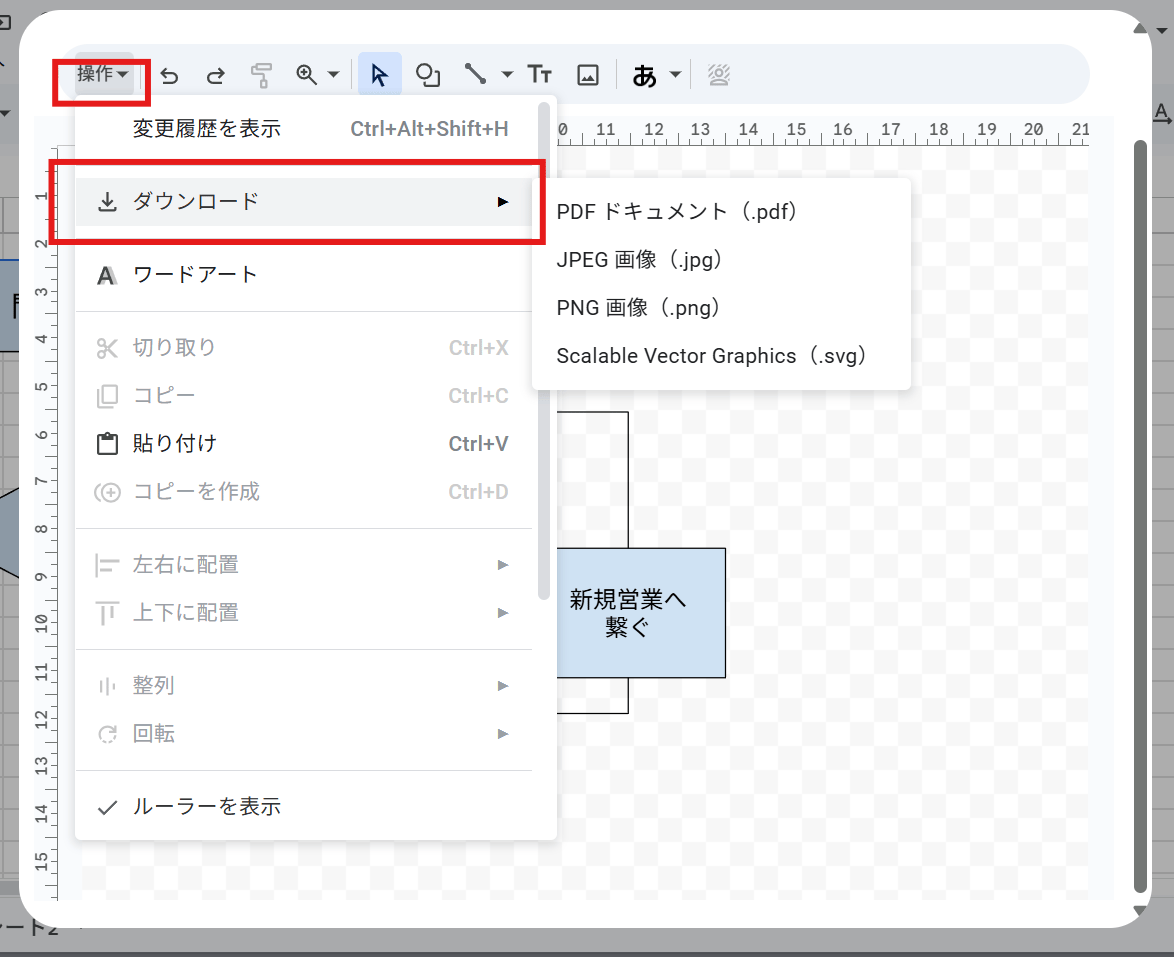Pick the shape drawing tool
The height and width of the screenshot is (957, 1174).
[x=428, y=74]
